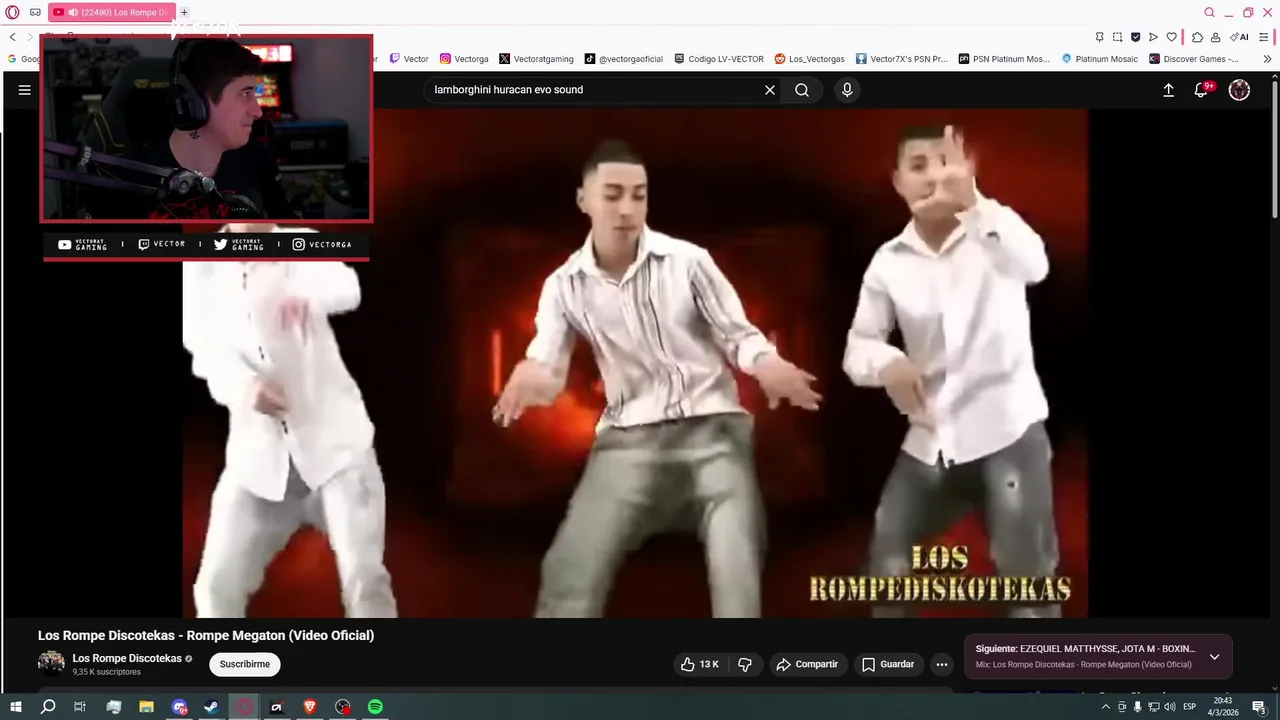Open Brave browser from the taskbar
This screenshot has width=1280, height=720.
(309, 707)
